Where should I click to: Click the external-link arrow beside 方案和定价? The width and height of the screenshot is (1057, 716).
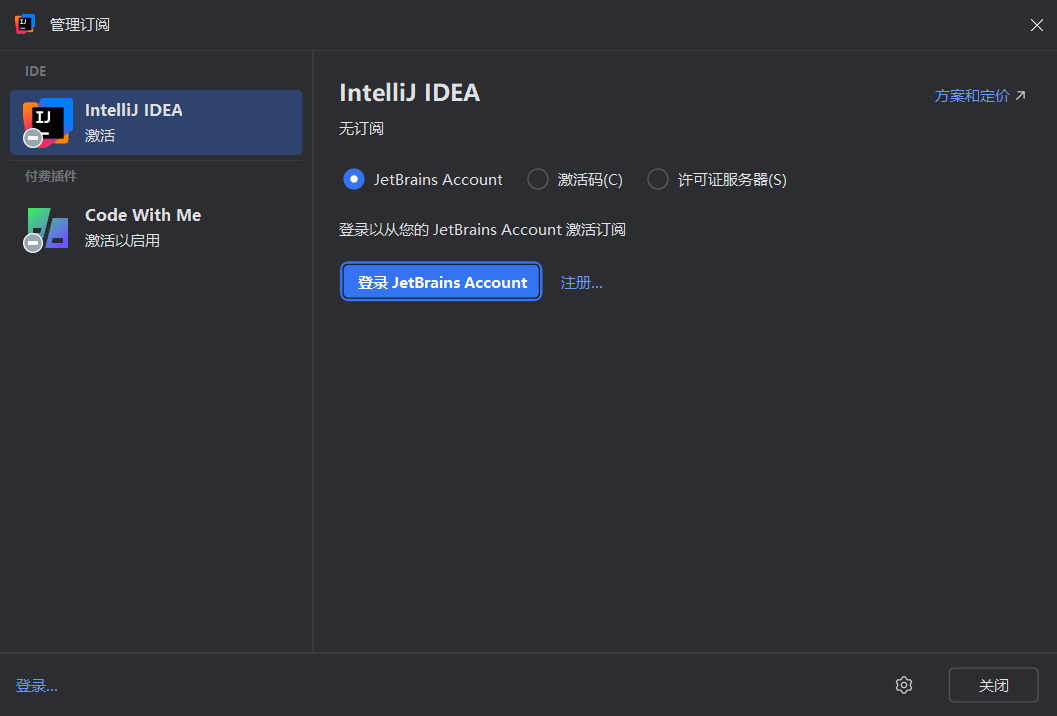(1020, 96)
